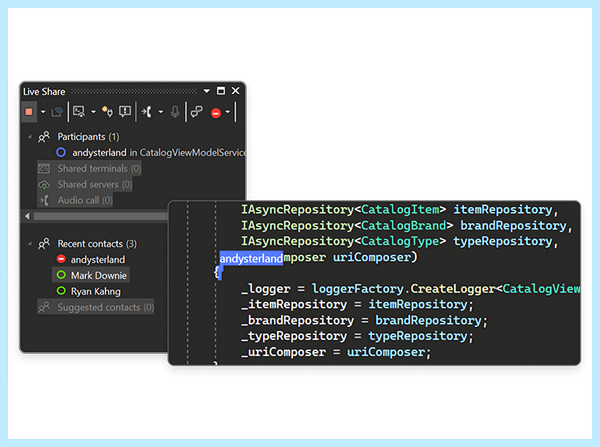Open the chat bubbles icon
Screen dimensions: 600x447
(197, 112)
